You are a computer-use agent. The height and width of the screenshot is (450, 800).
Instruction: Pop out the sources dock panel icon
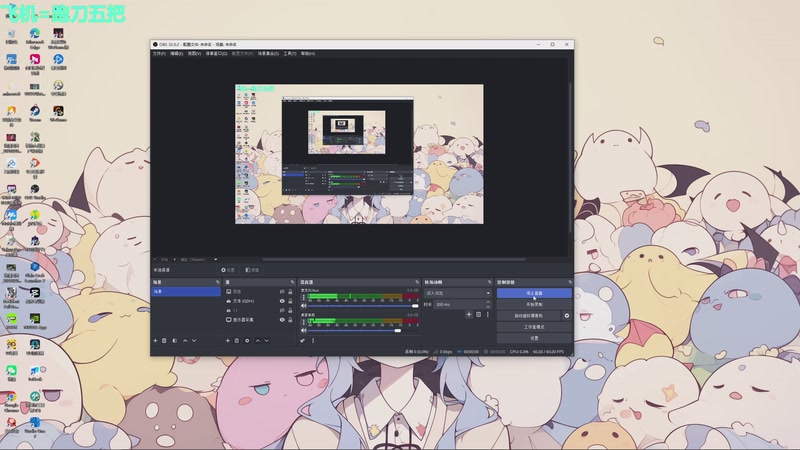tap(292, 282)
